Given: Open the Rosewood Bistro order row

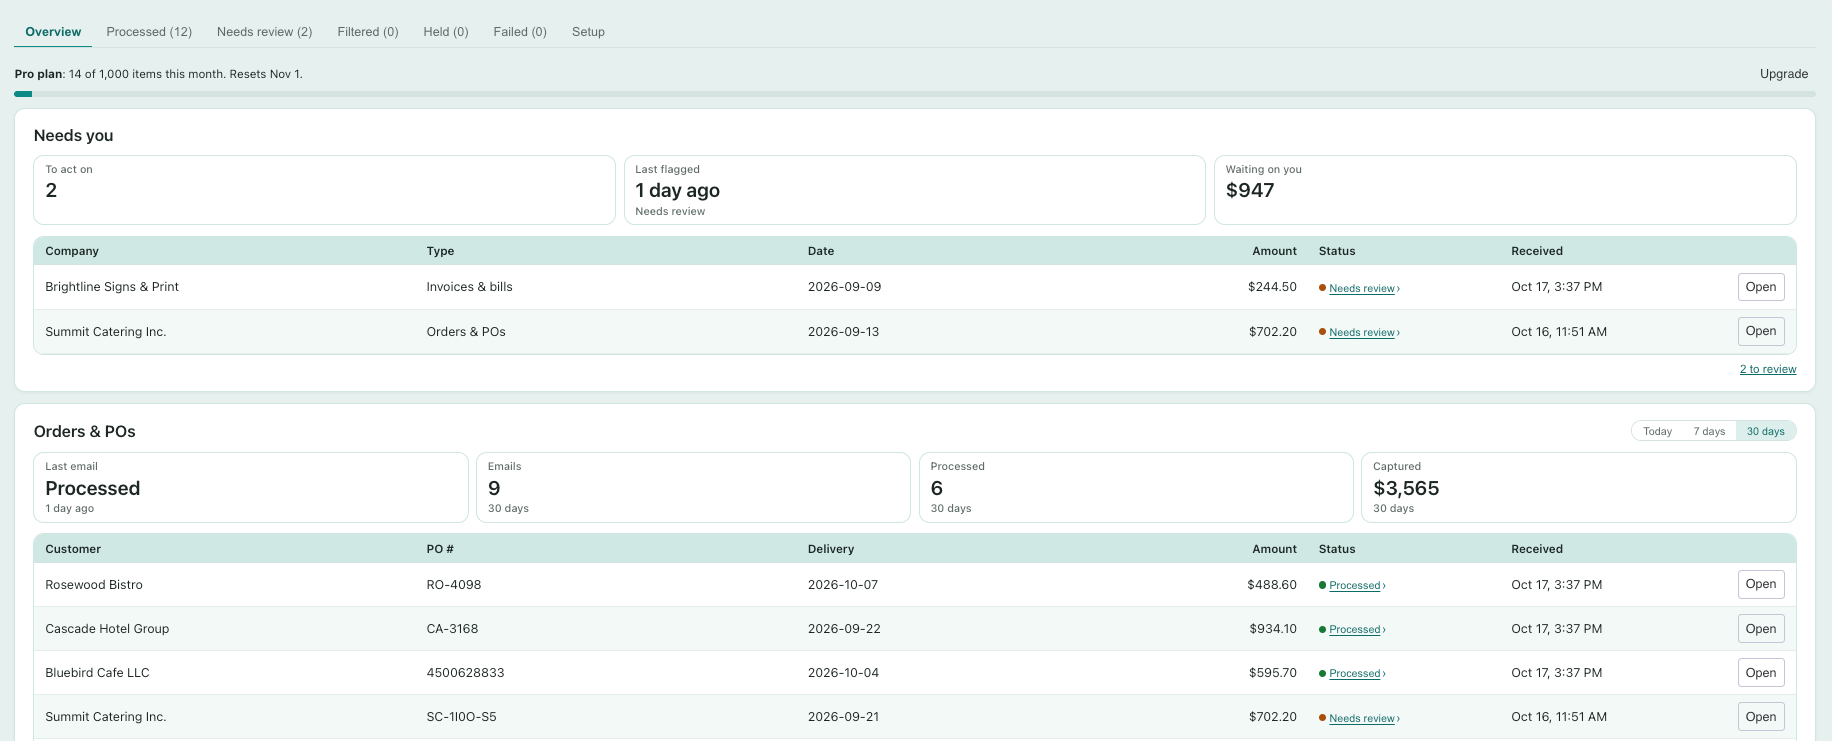Looking at the screenshot, I should [1761, 584].
